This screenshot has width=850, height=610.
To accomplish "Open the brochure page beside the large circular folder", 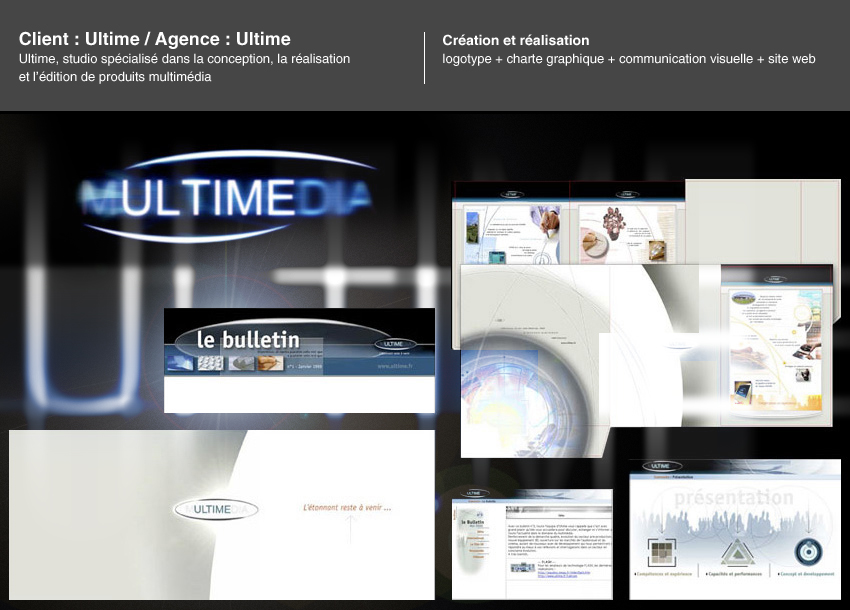I will point(776,345).
